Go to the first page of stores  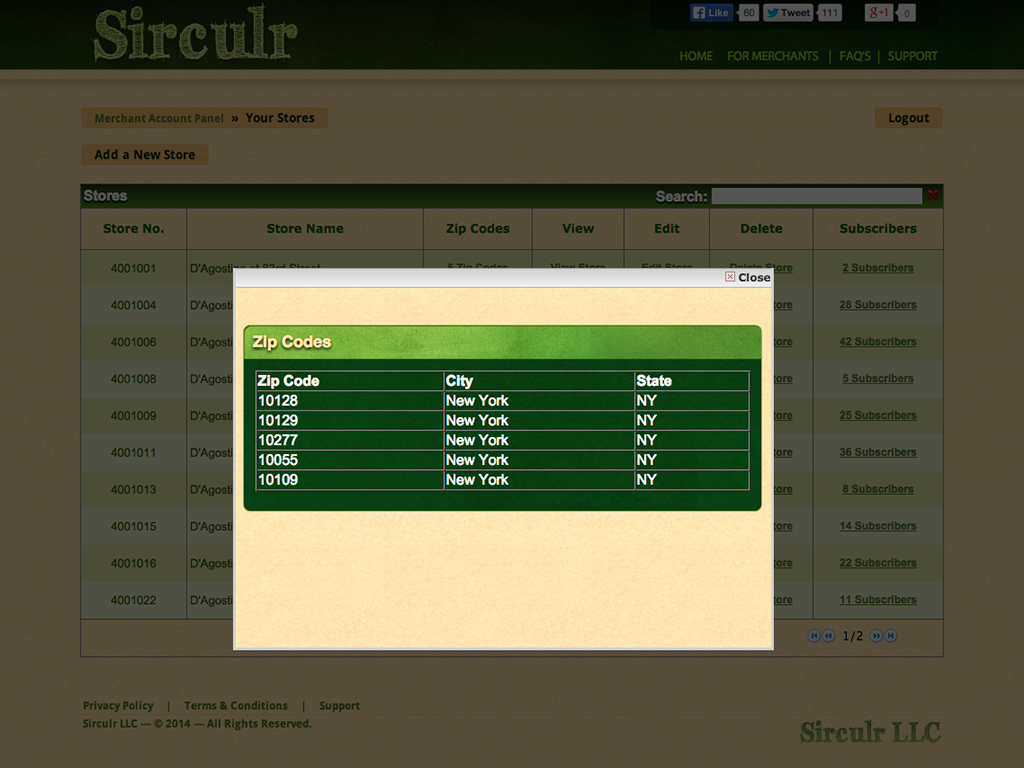click(814, 636)
